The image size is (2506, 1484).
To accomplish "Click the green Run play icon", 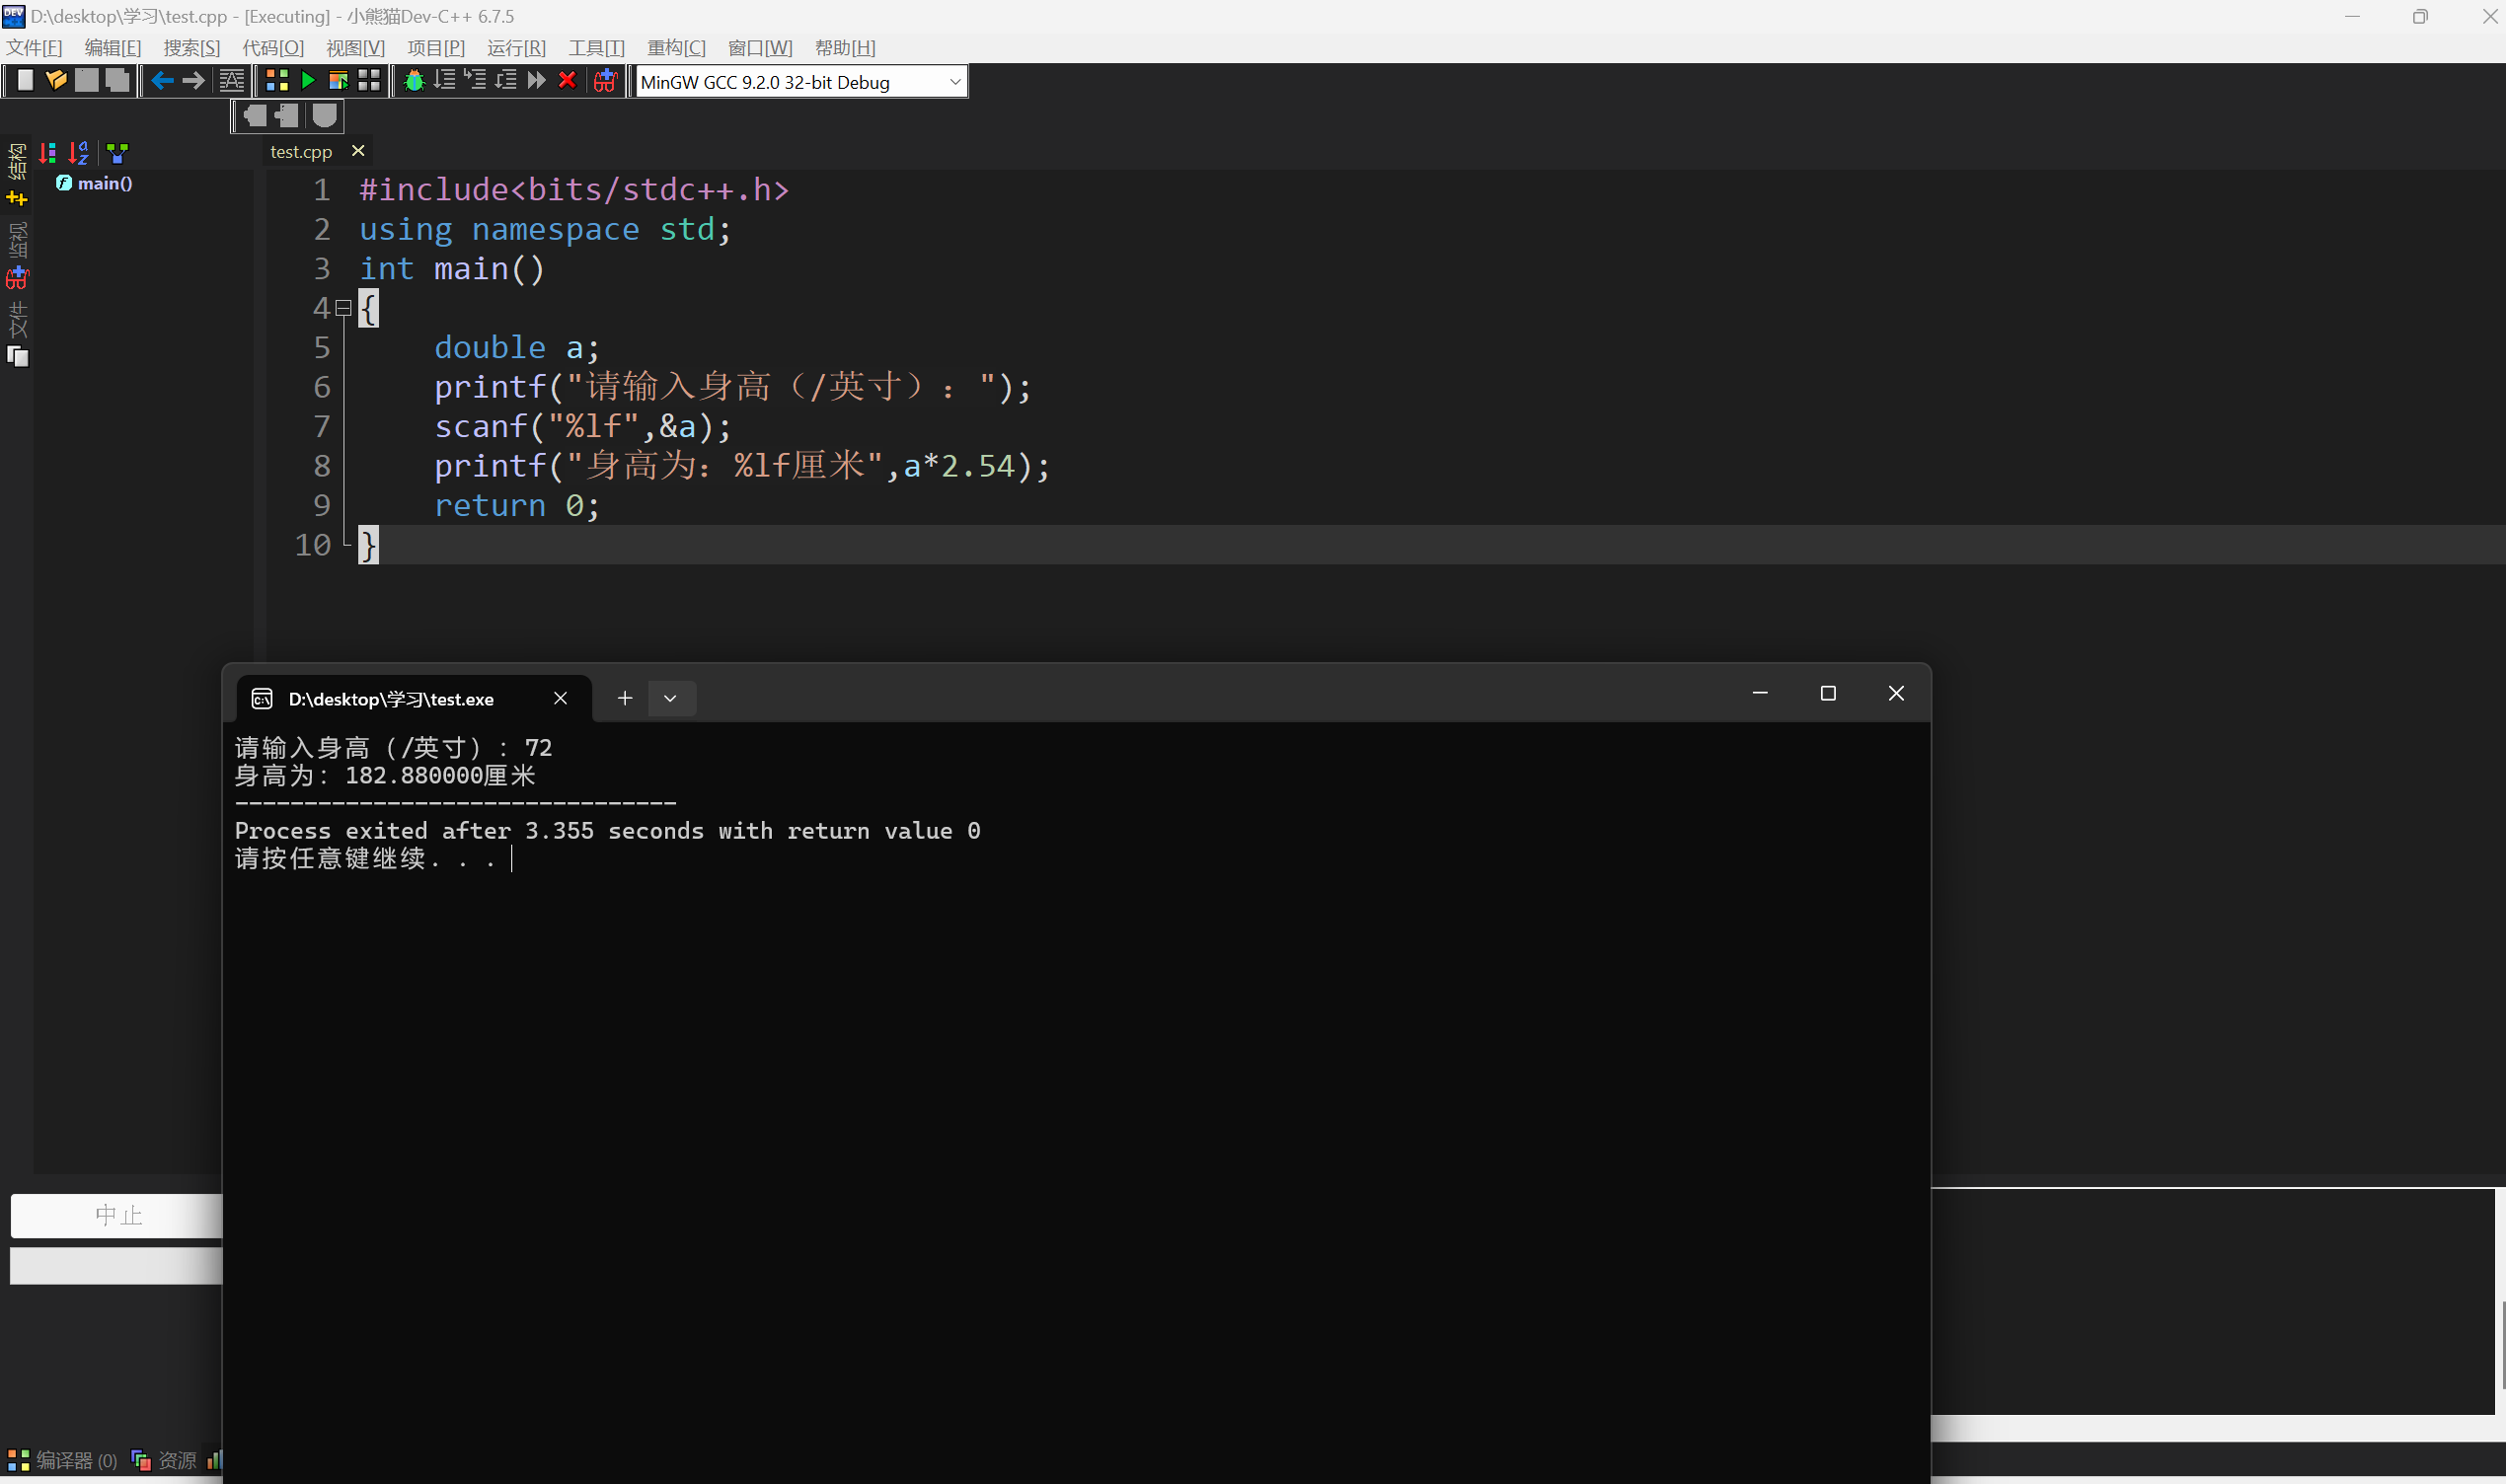I will click(308, 81).
